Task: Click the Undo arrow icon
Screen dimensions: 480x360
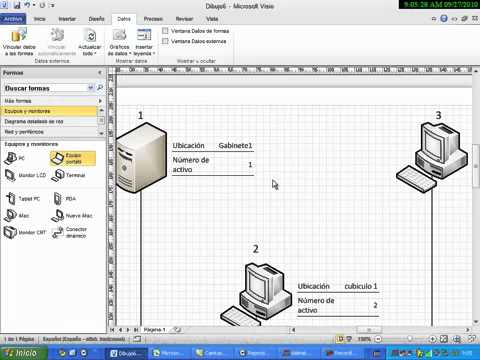Action: pyautogui.click(x=27, y=6)
